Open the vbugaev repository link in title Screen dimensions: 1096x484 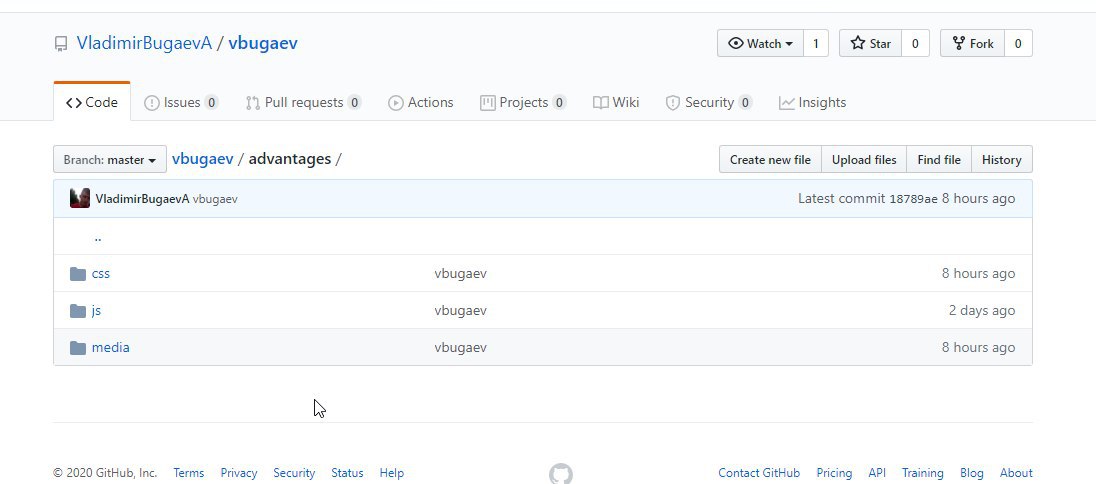point(263,43)
